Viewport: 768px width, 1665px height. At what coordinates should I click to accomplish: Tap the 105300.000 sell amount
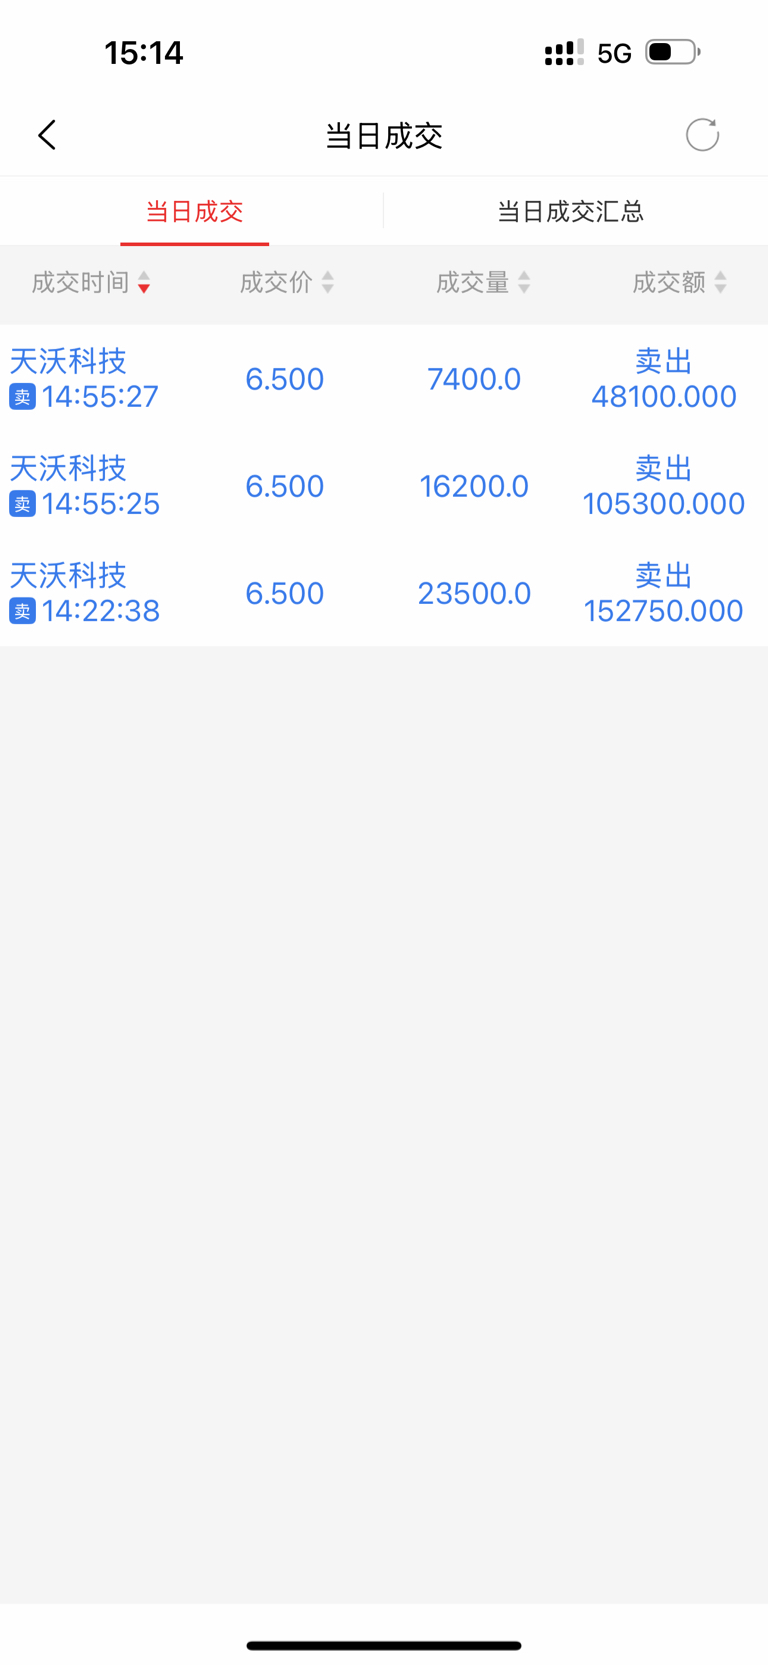(x=664, y=504)
